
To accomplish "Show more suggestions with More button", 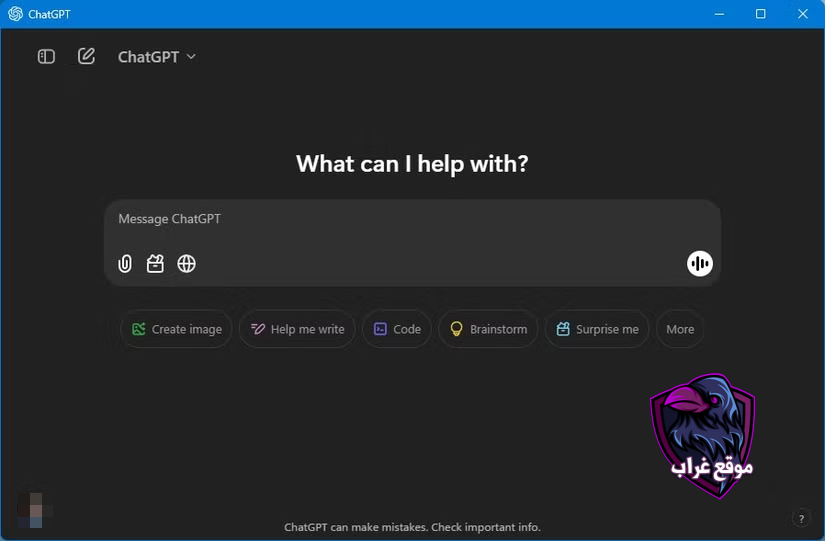I will pyautogui.click(x=680, y=329).
